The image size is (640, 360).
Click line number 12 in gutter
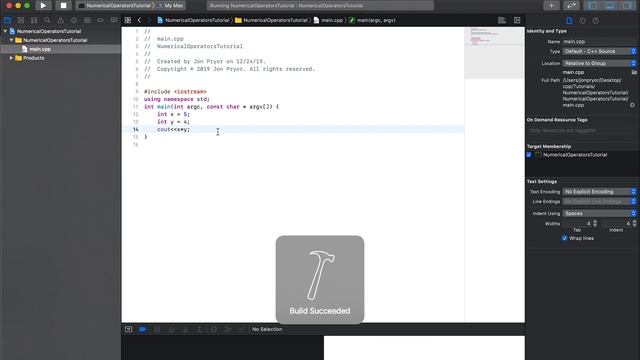click(136, 114)
